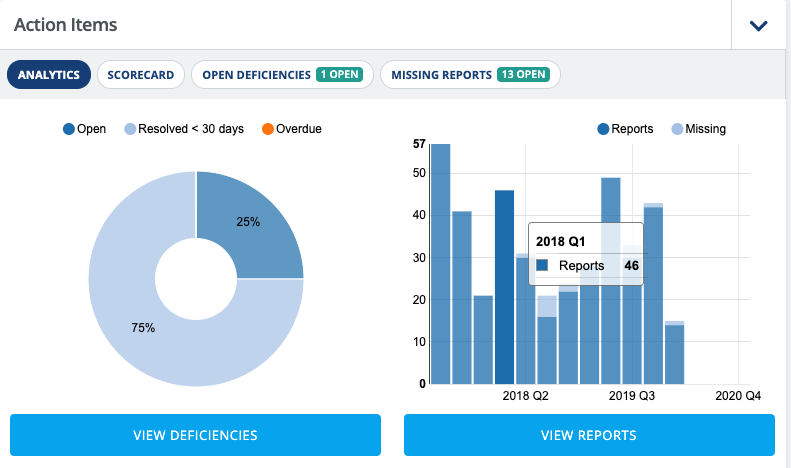Image resolution: width=791 pixels, height=468 pixels.
Task: Click the 2020 Q4 axis label
Action: point(738,396)
